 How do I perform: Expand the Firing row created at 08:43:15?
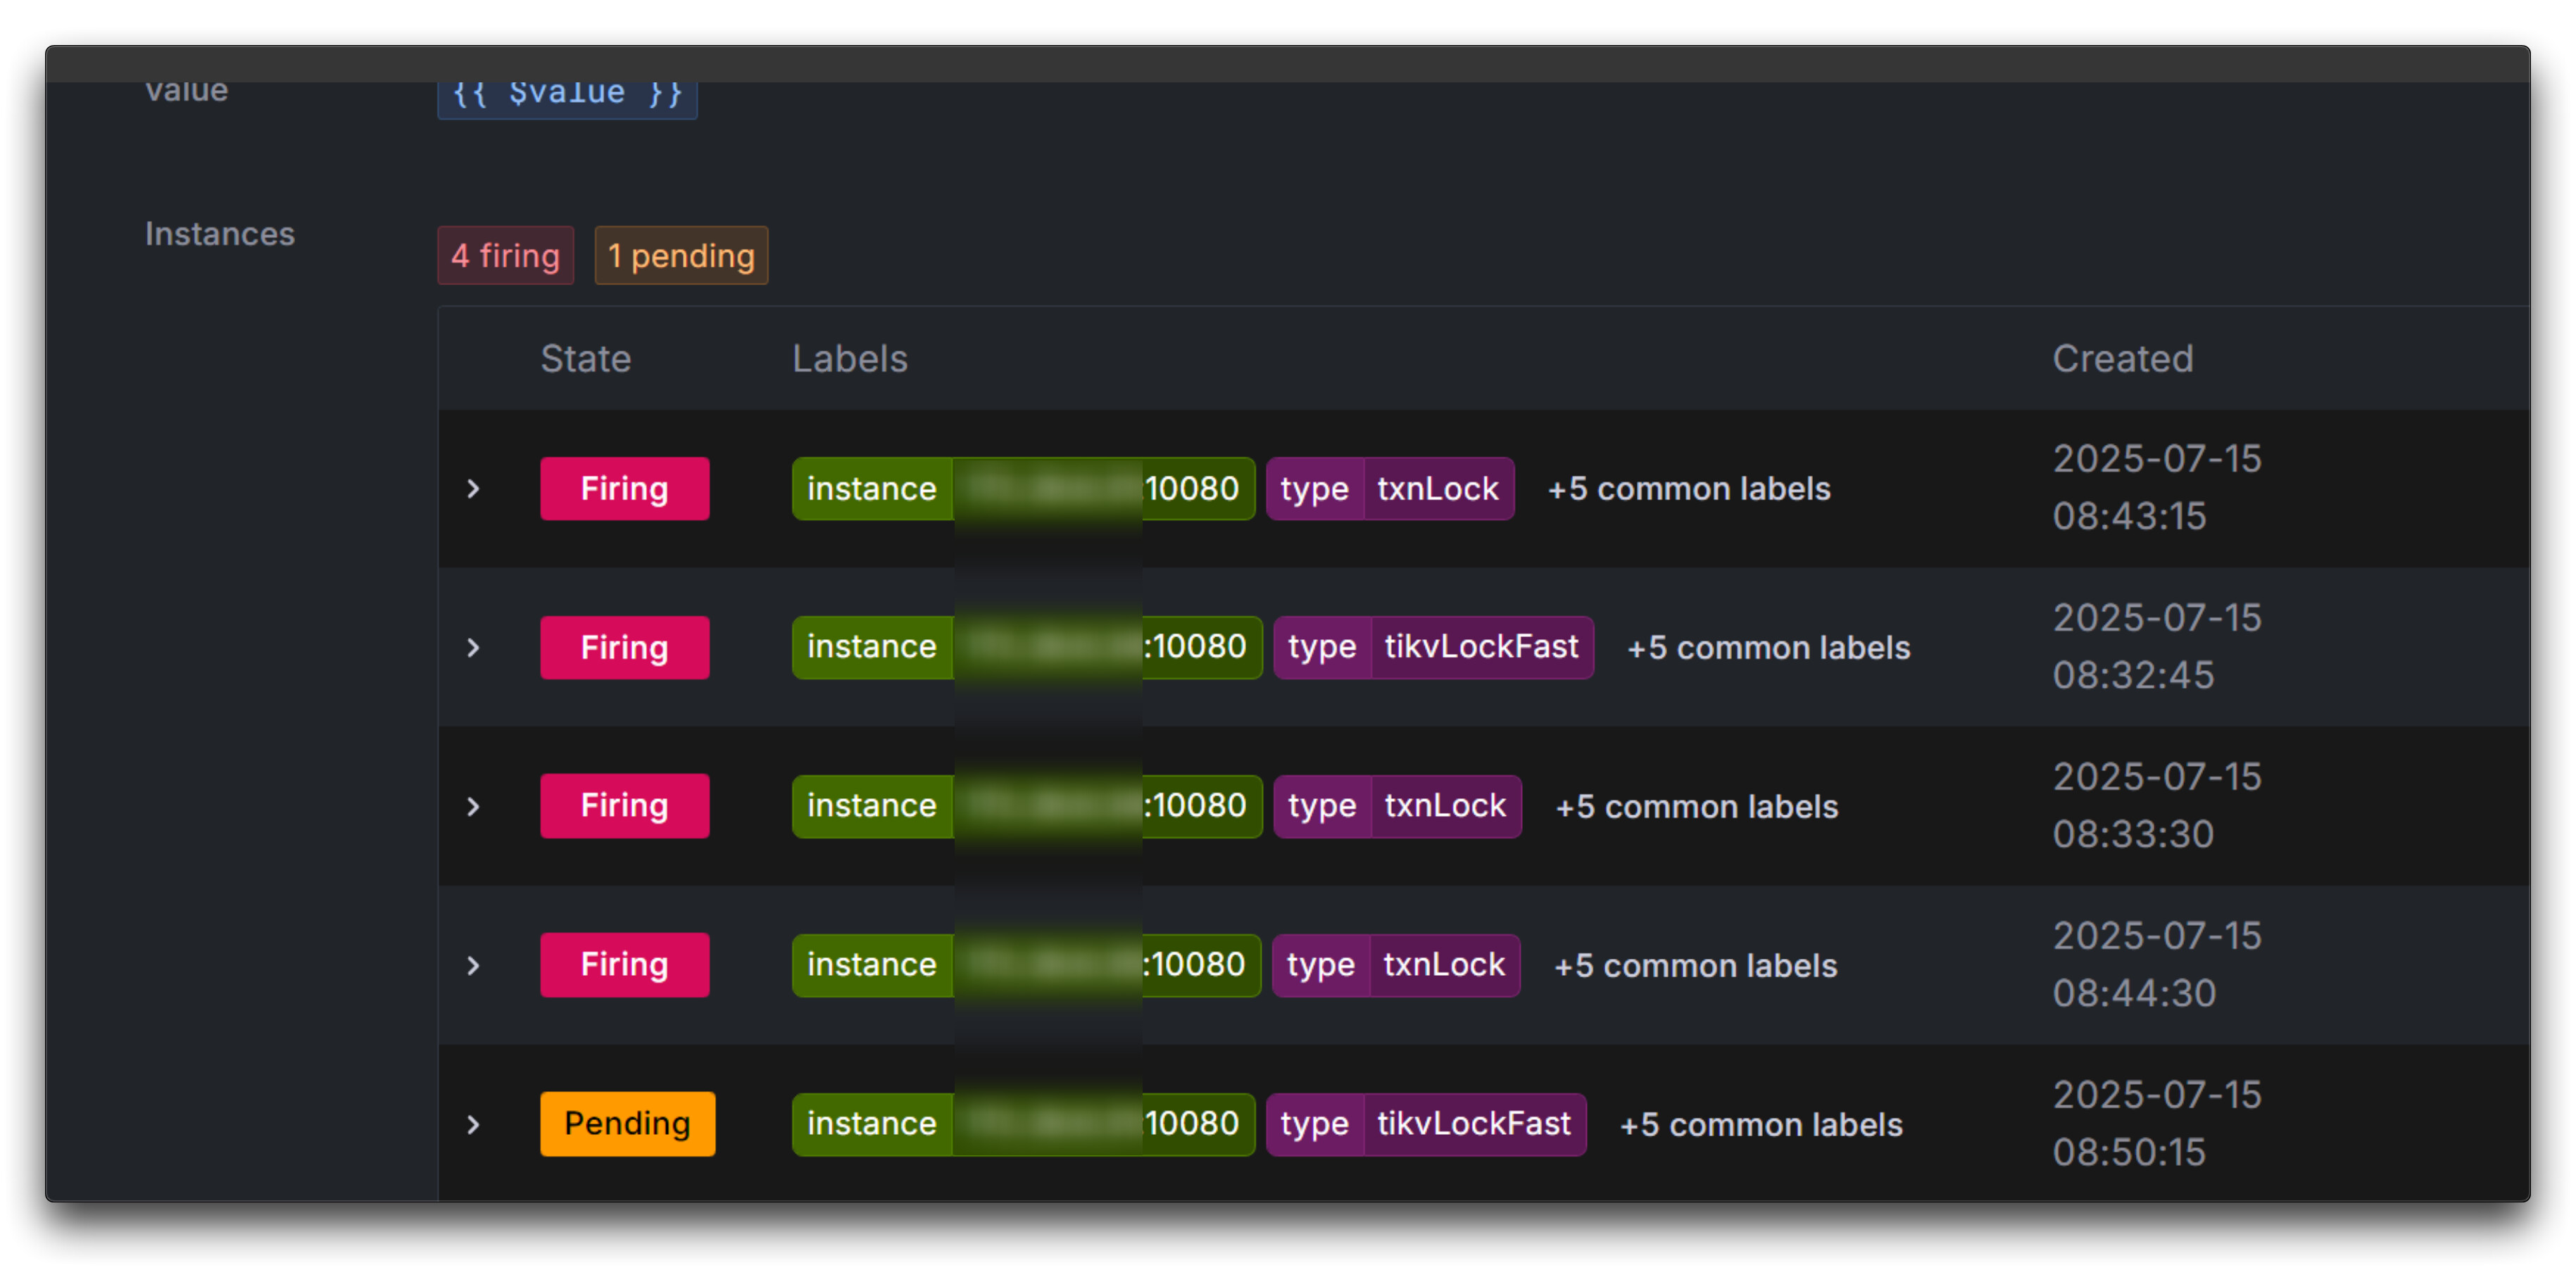coord(473,489)
